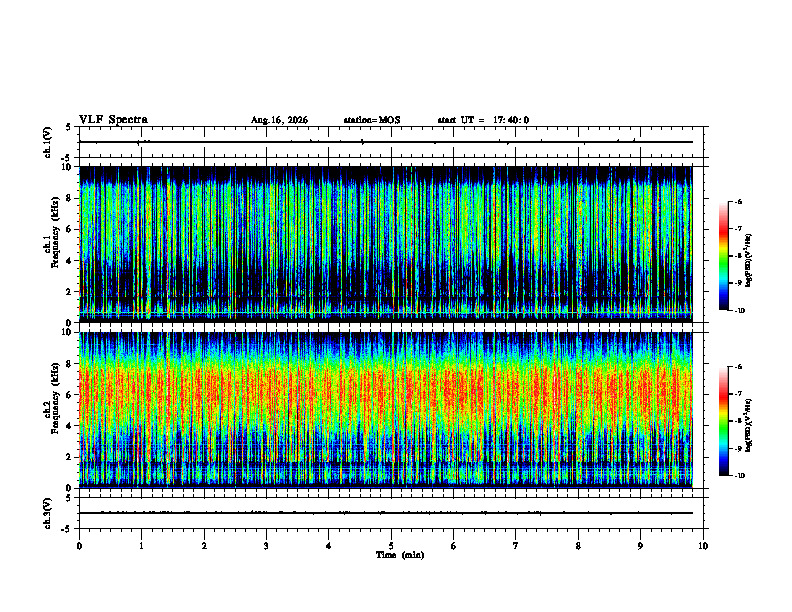
Task: Click the "3" tick on the Time axis
Action: point(266,546)
